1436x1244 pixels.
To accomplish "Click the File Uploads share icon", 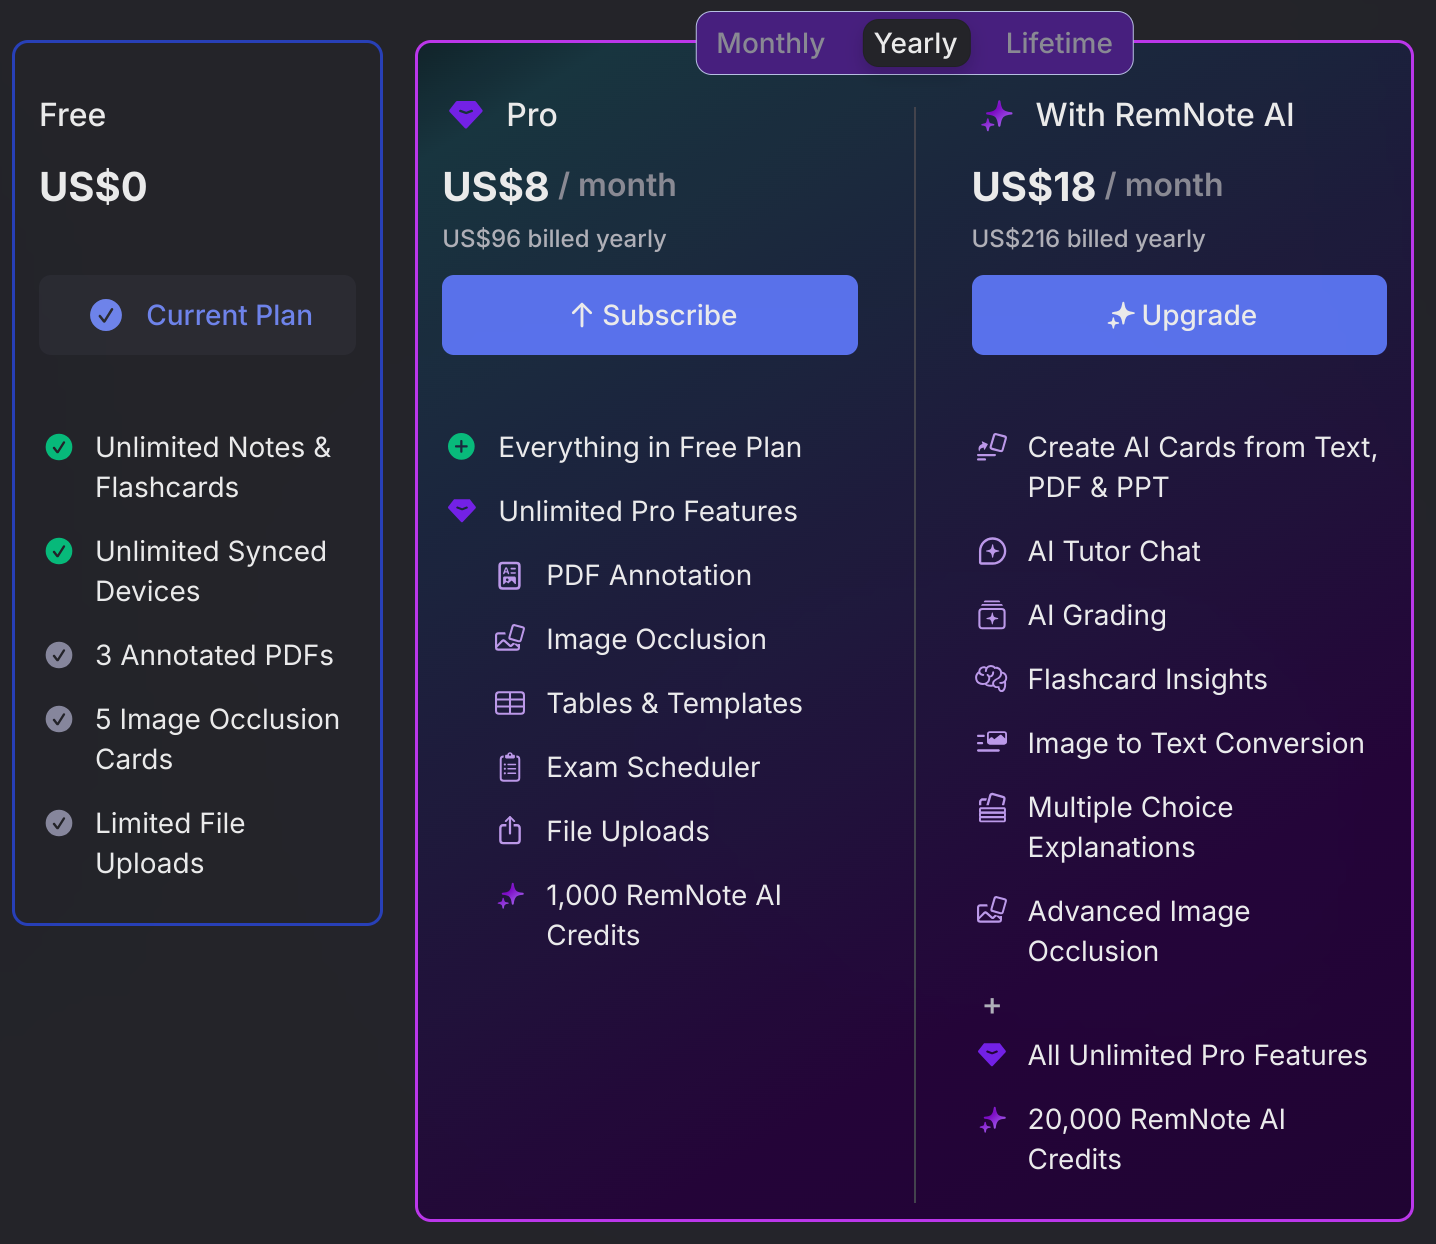I will tap(510, 831).
